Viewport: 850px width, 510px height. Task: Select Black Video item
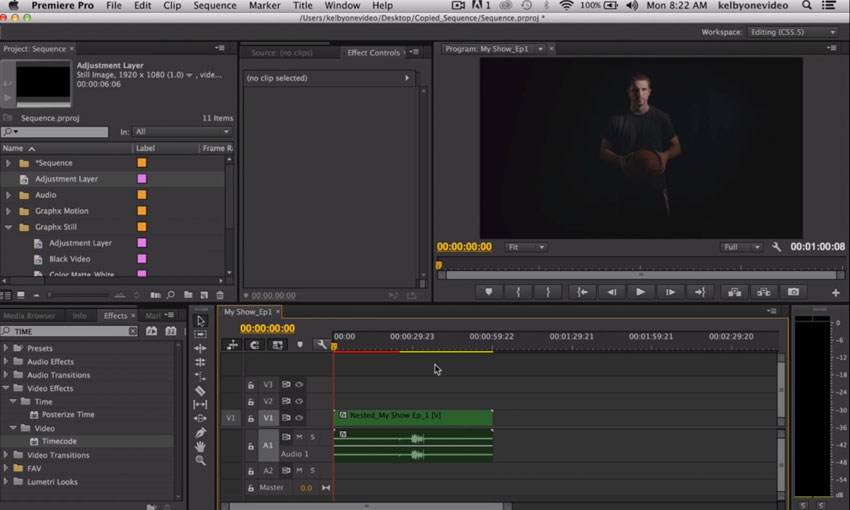69,259
